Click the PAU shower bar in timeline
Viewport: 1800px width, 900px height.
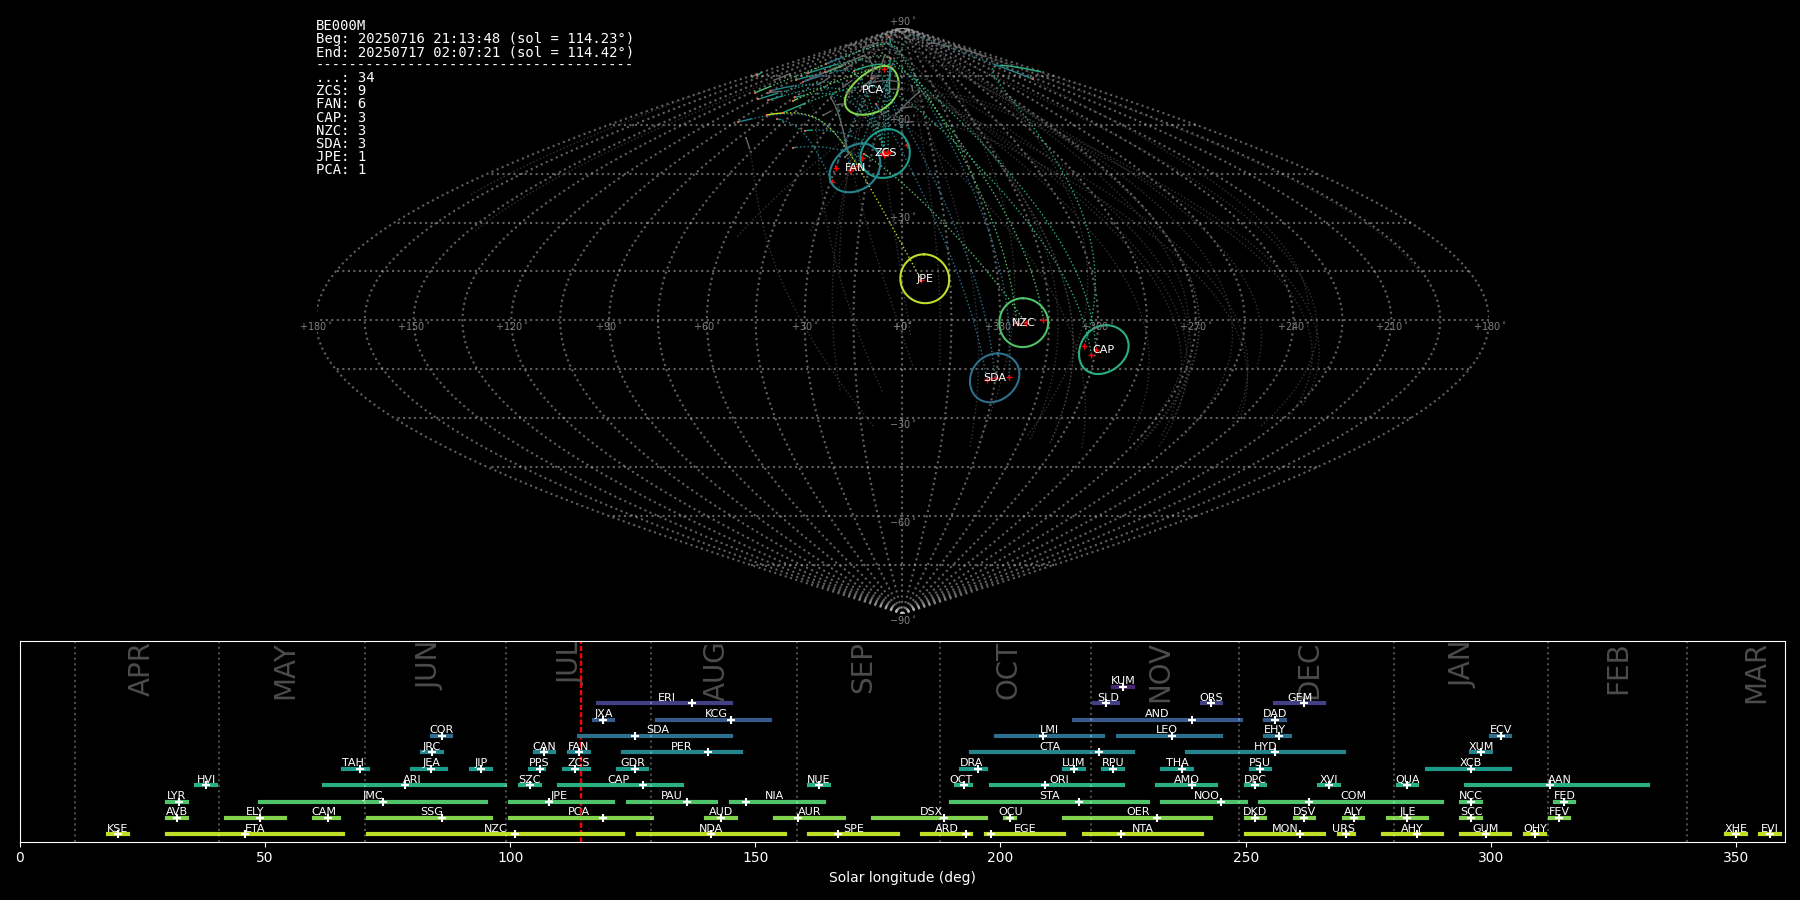click(672, 801)
